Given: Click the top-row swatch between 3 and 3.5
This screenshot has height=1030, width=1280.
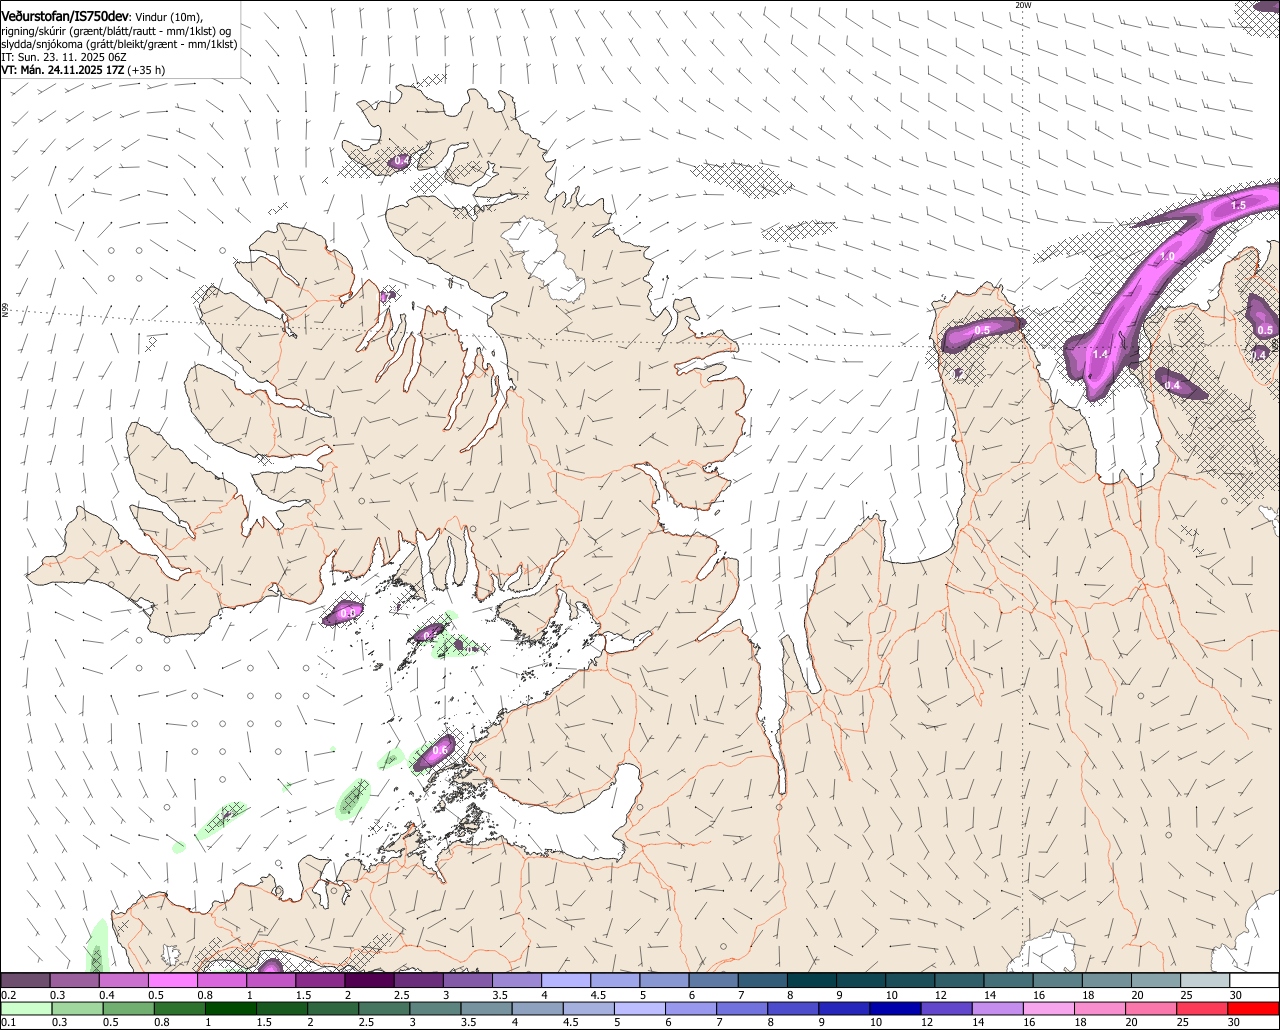Looking at the screenshot, I should [468, 981].
